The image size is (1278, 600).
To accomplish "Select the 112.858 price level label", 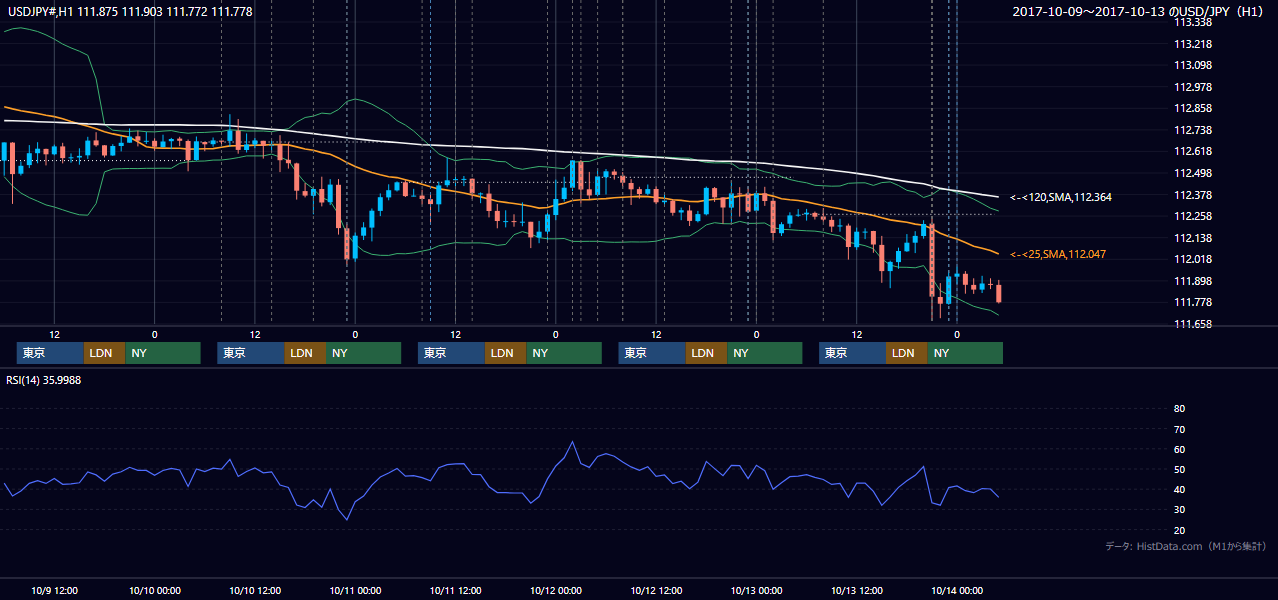I will 1193,108.
